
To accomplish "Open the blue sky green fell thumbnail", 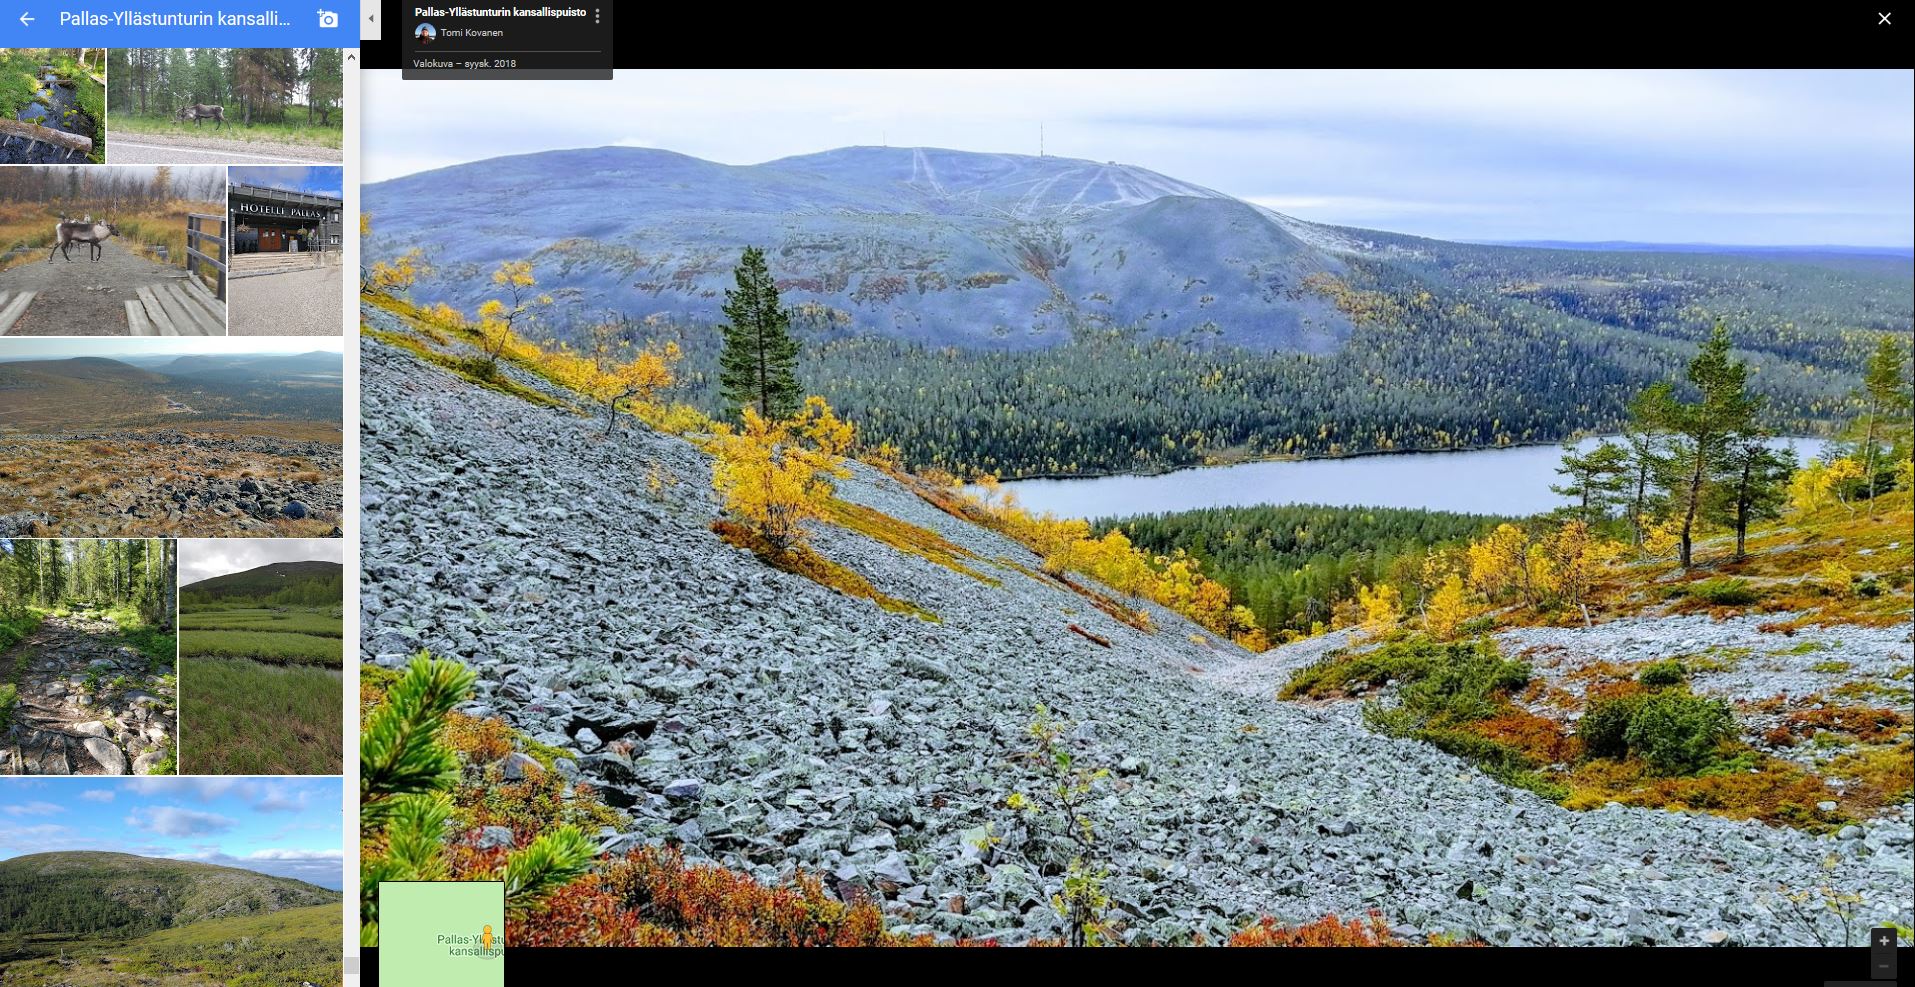I will [x=170, y=880].
